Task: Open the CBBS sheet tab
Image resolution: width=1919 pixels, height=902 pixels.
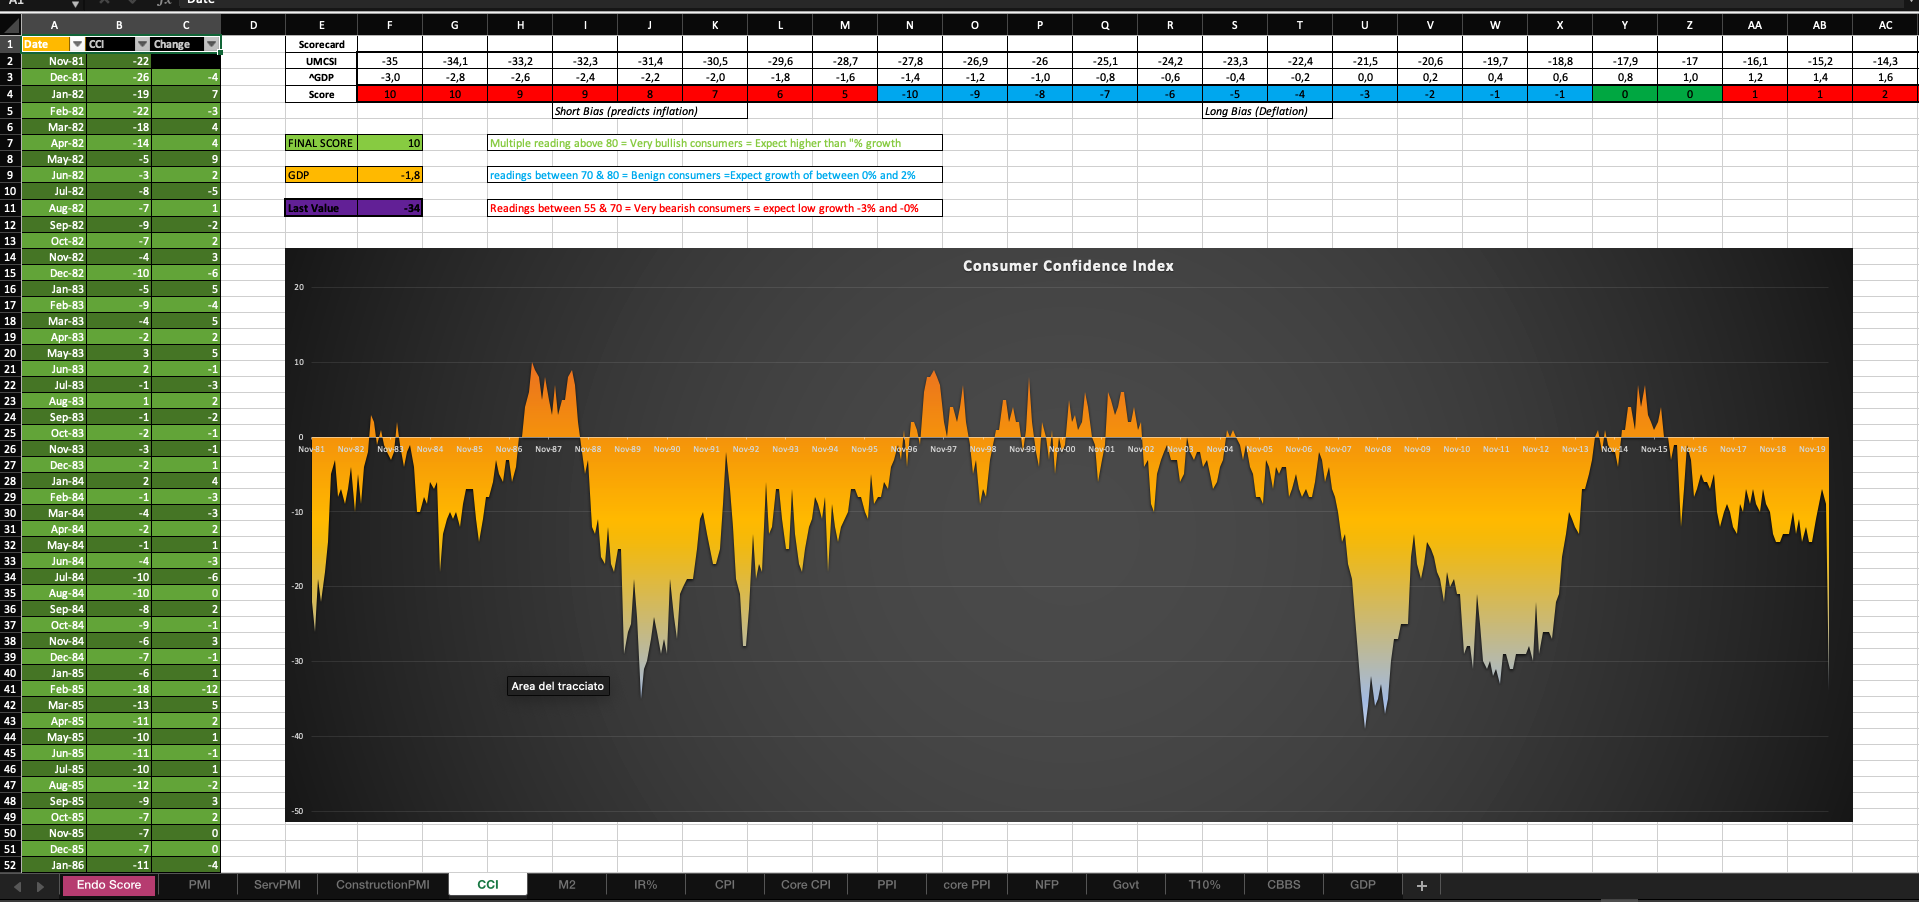Action: tap(1284, 885)
